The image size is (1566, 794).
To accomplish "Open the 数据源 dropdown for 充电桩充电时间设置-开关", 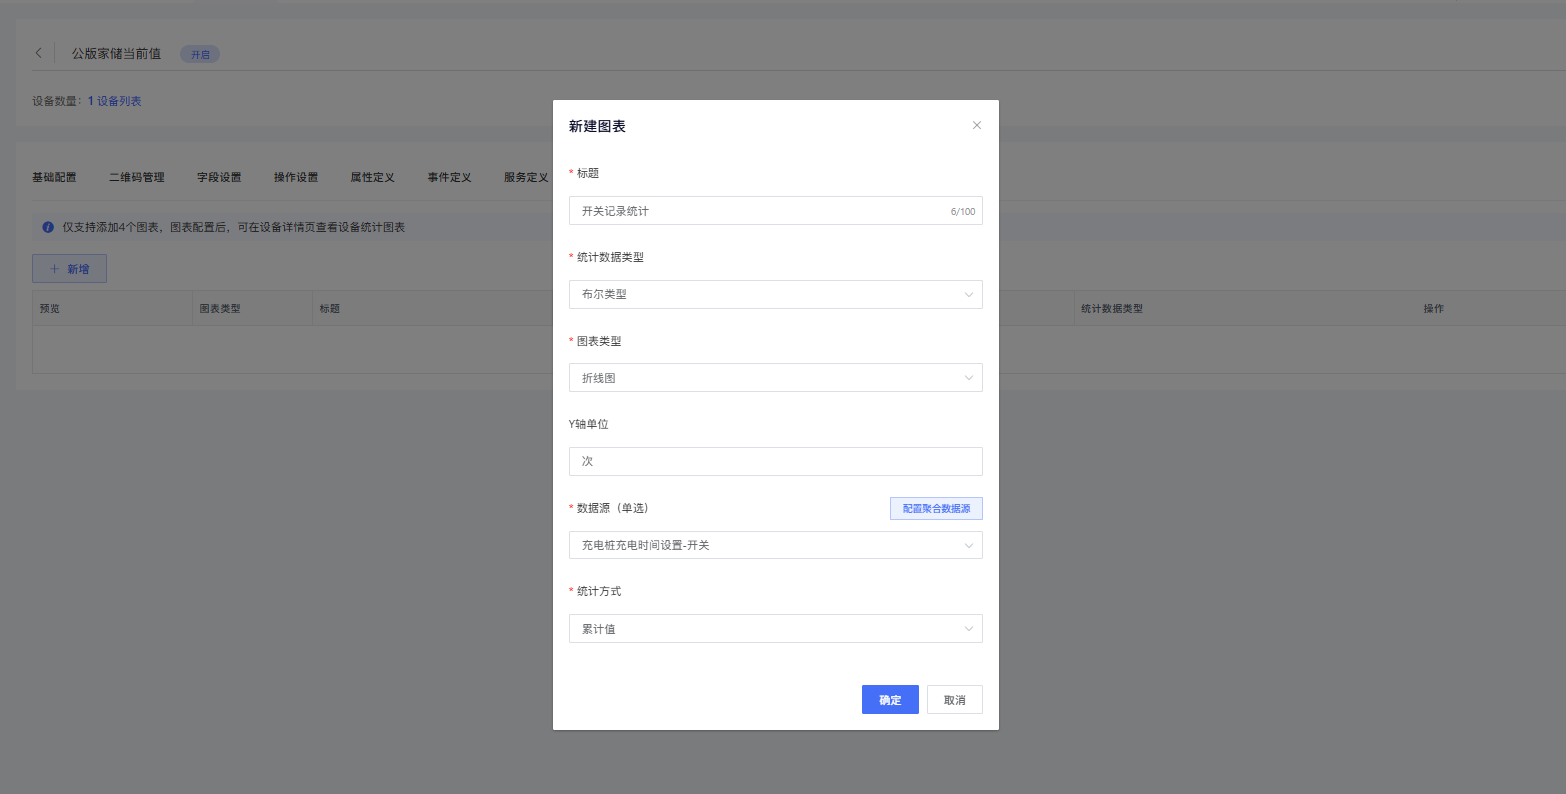I will click(775, 545).
